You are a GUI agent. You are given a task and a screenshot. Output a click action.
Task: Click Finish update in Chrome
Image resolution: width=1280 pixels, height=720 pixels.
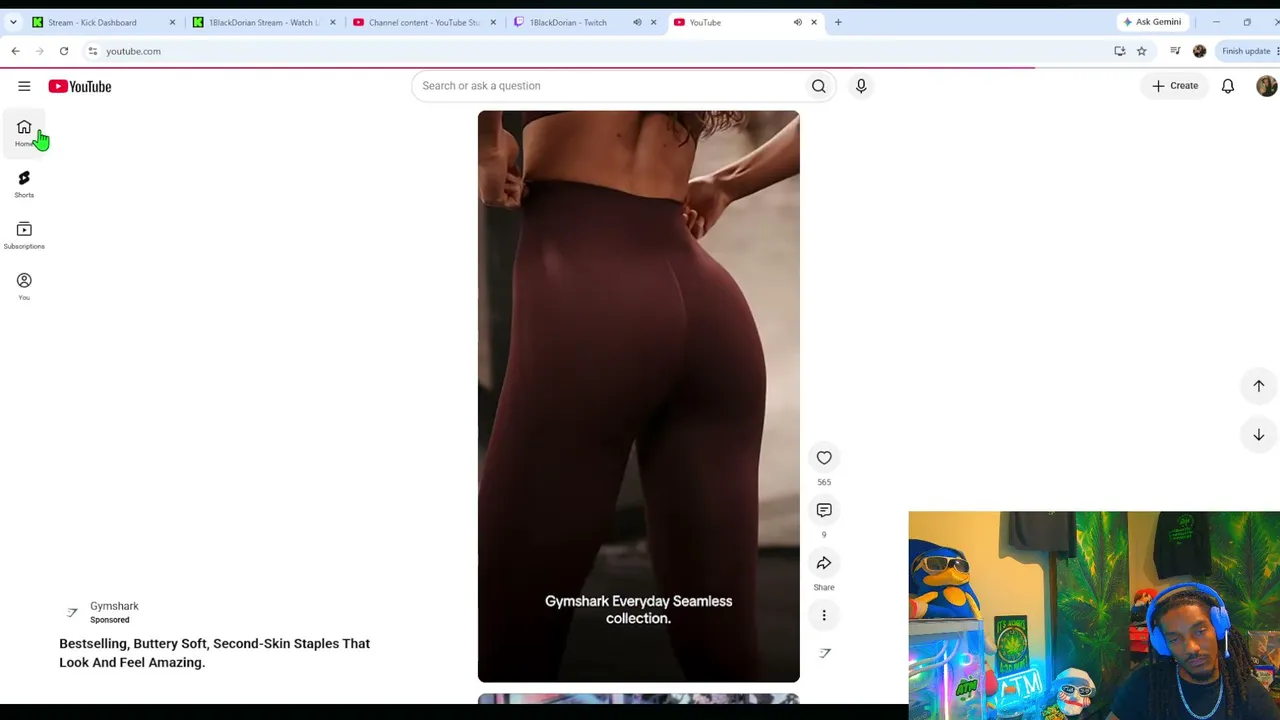[1246, 51]
